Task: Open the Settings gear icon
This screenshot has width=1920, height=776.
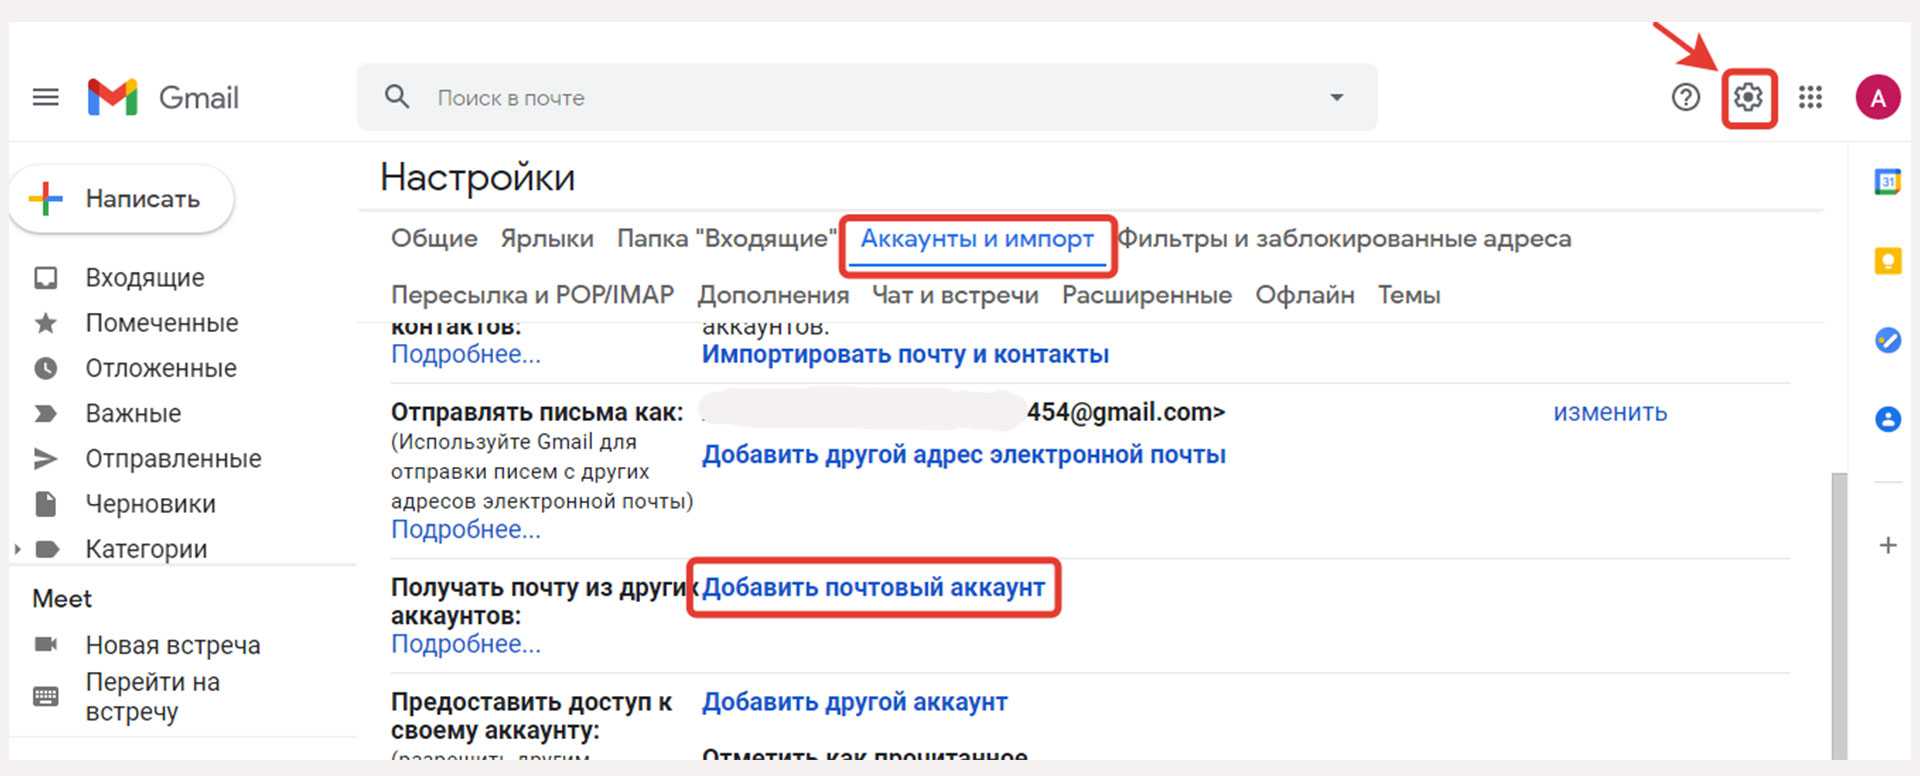Action: (1748, 97)
